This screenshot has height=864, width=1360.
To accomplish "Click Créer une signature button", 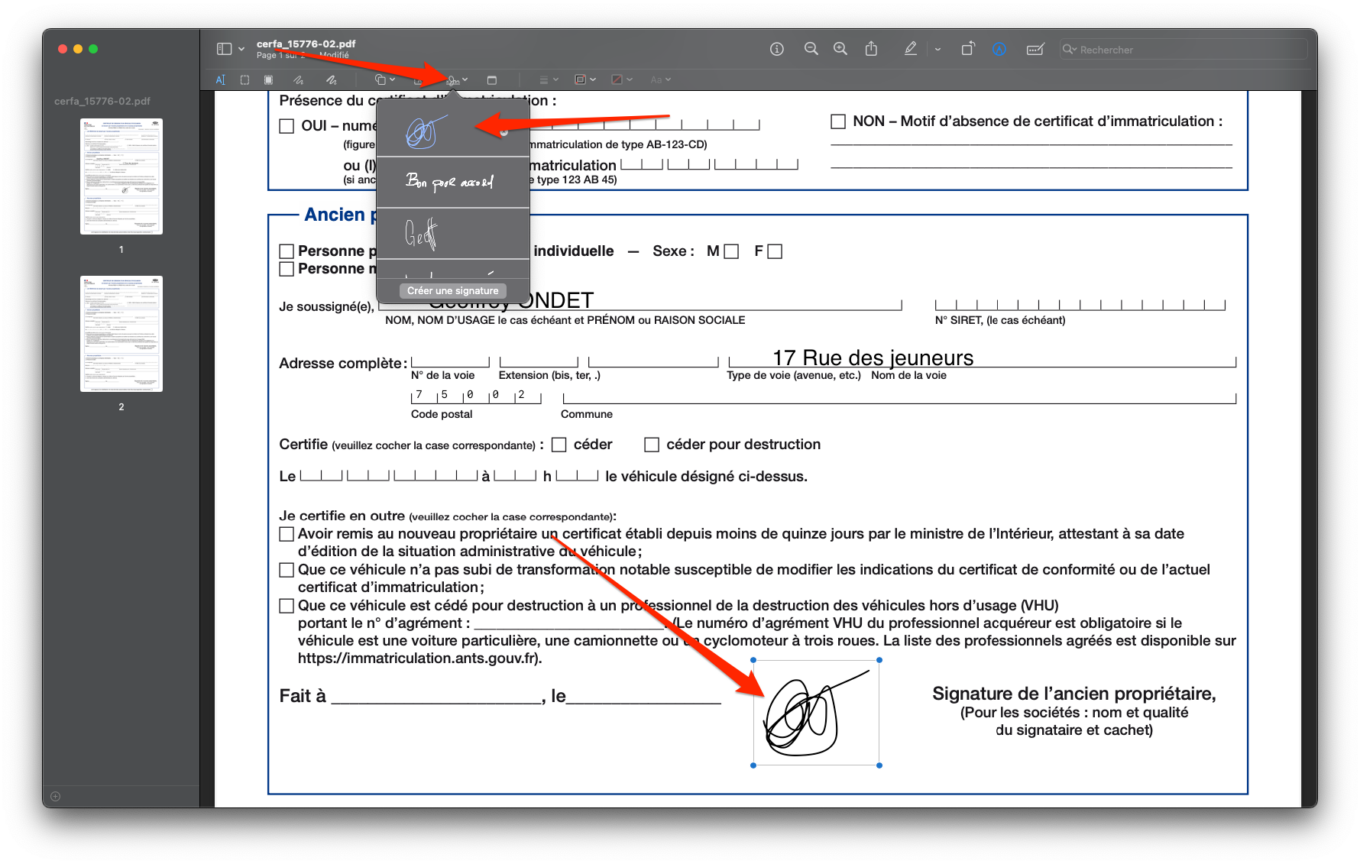I will pos(452,291).
